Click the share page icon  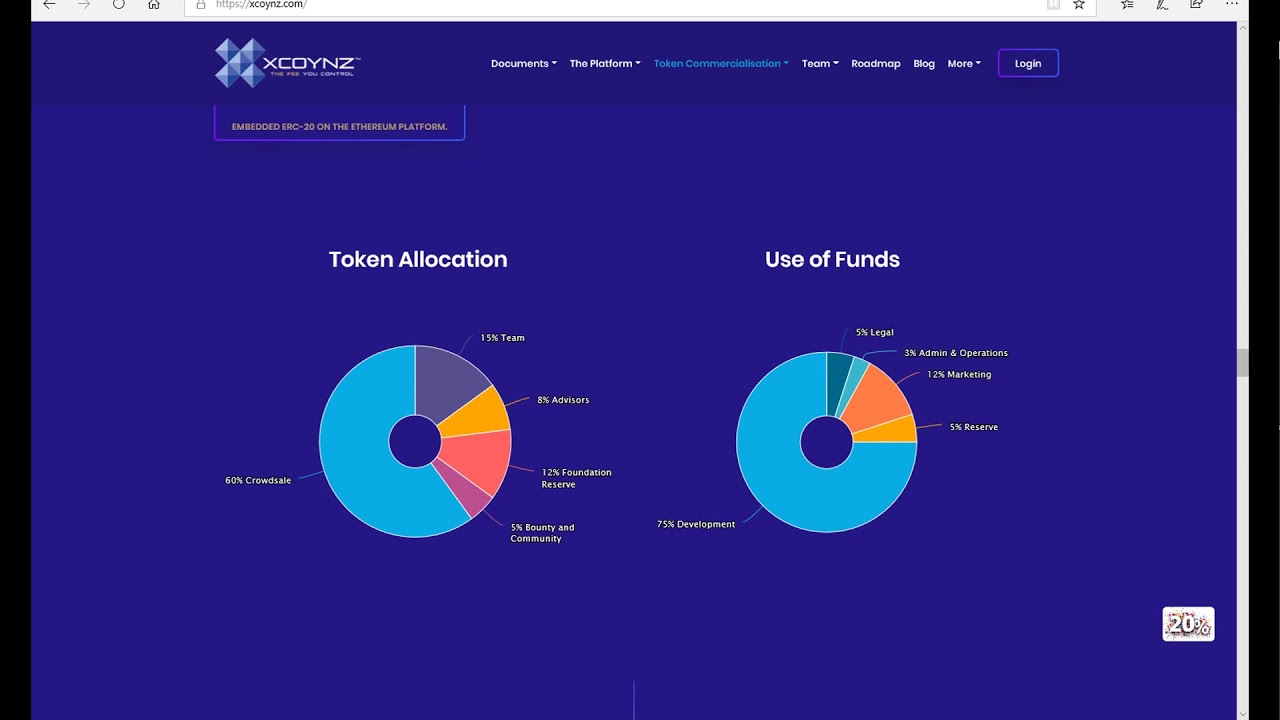coord(1196,4)
